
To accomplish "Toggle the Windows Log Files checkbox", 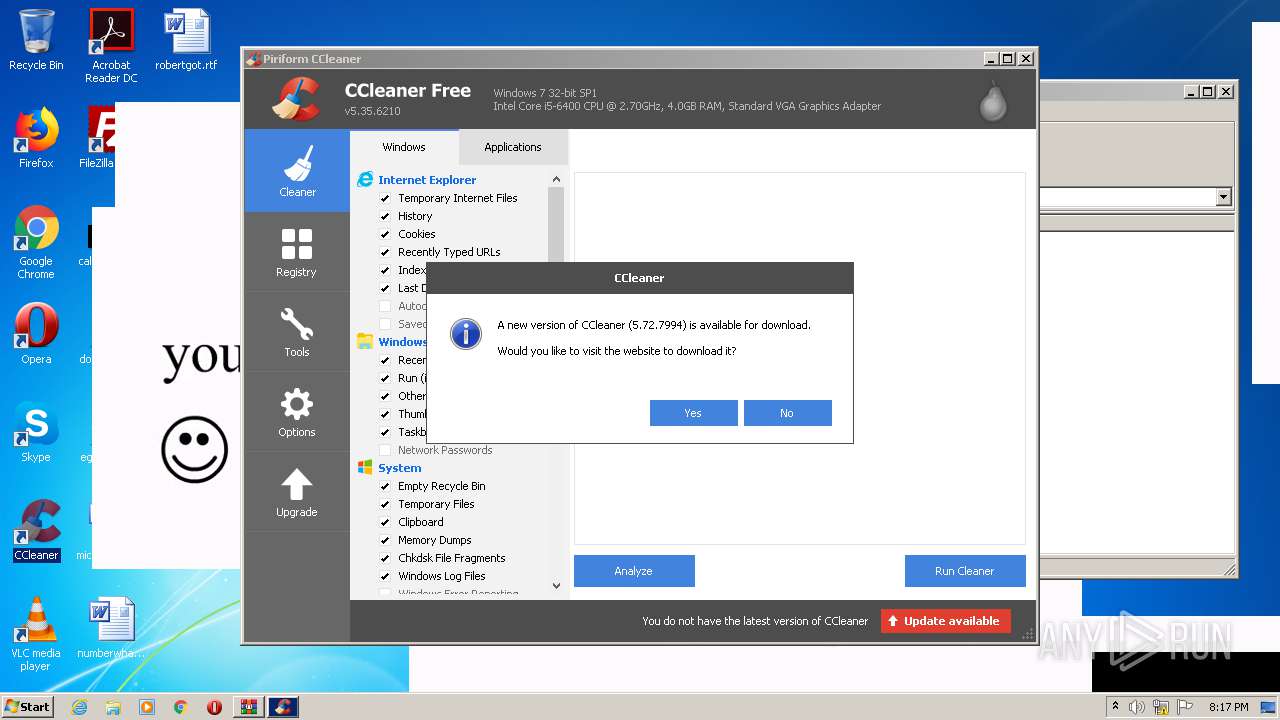I will point(385,576).
